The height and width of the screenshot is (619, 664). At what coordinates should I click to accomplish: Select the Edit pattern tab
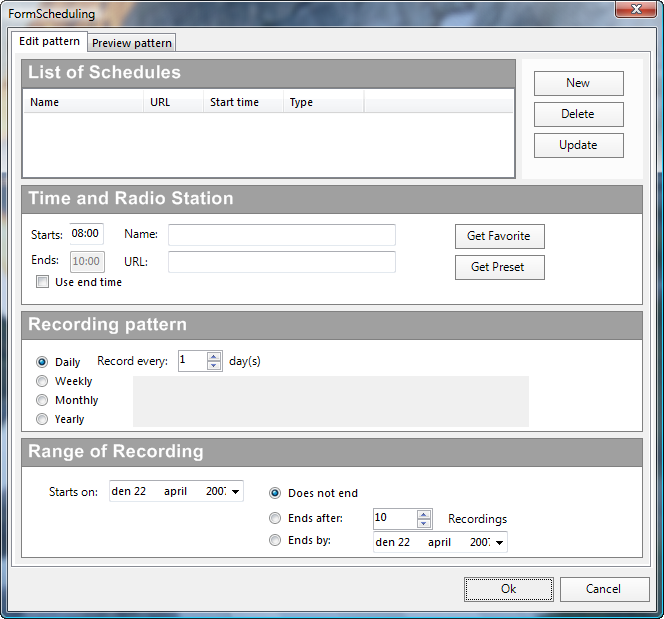[49, 41]
